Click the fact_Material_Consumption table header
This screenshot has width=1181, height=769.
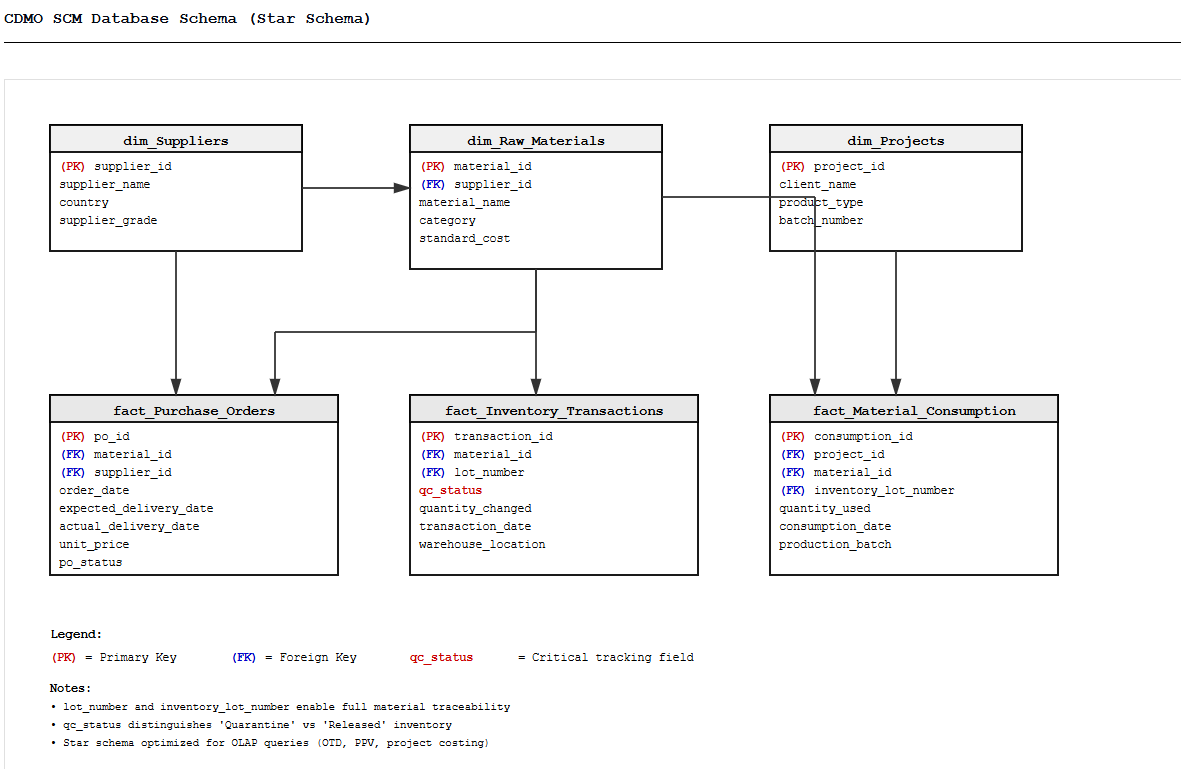[914, 410]
